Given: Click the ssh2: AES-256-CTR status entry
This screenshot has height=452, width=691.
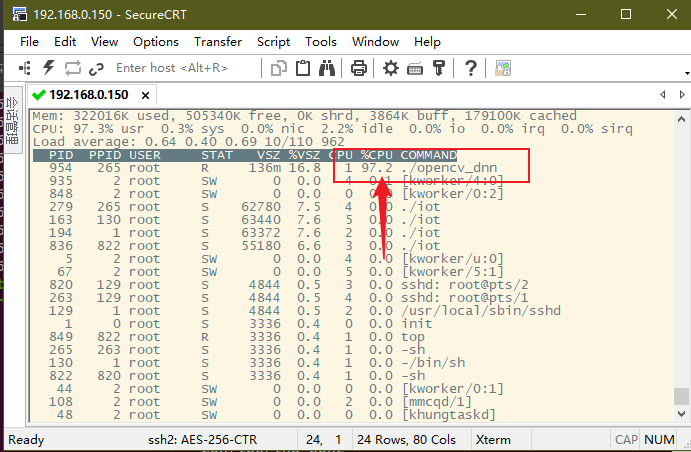Looking at the screenshot, I should 202,440.
